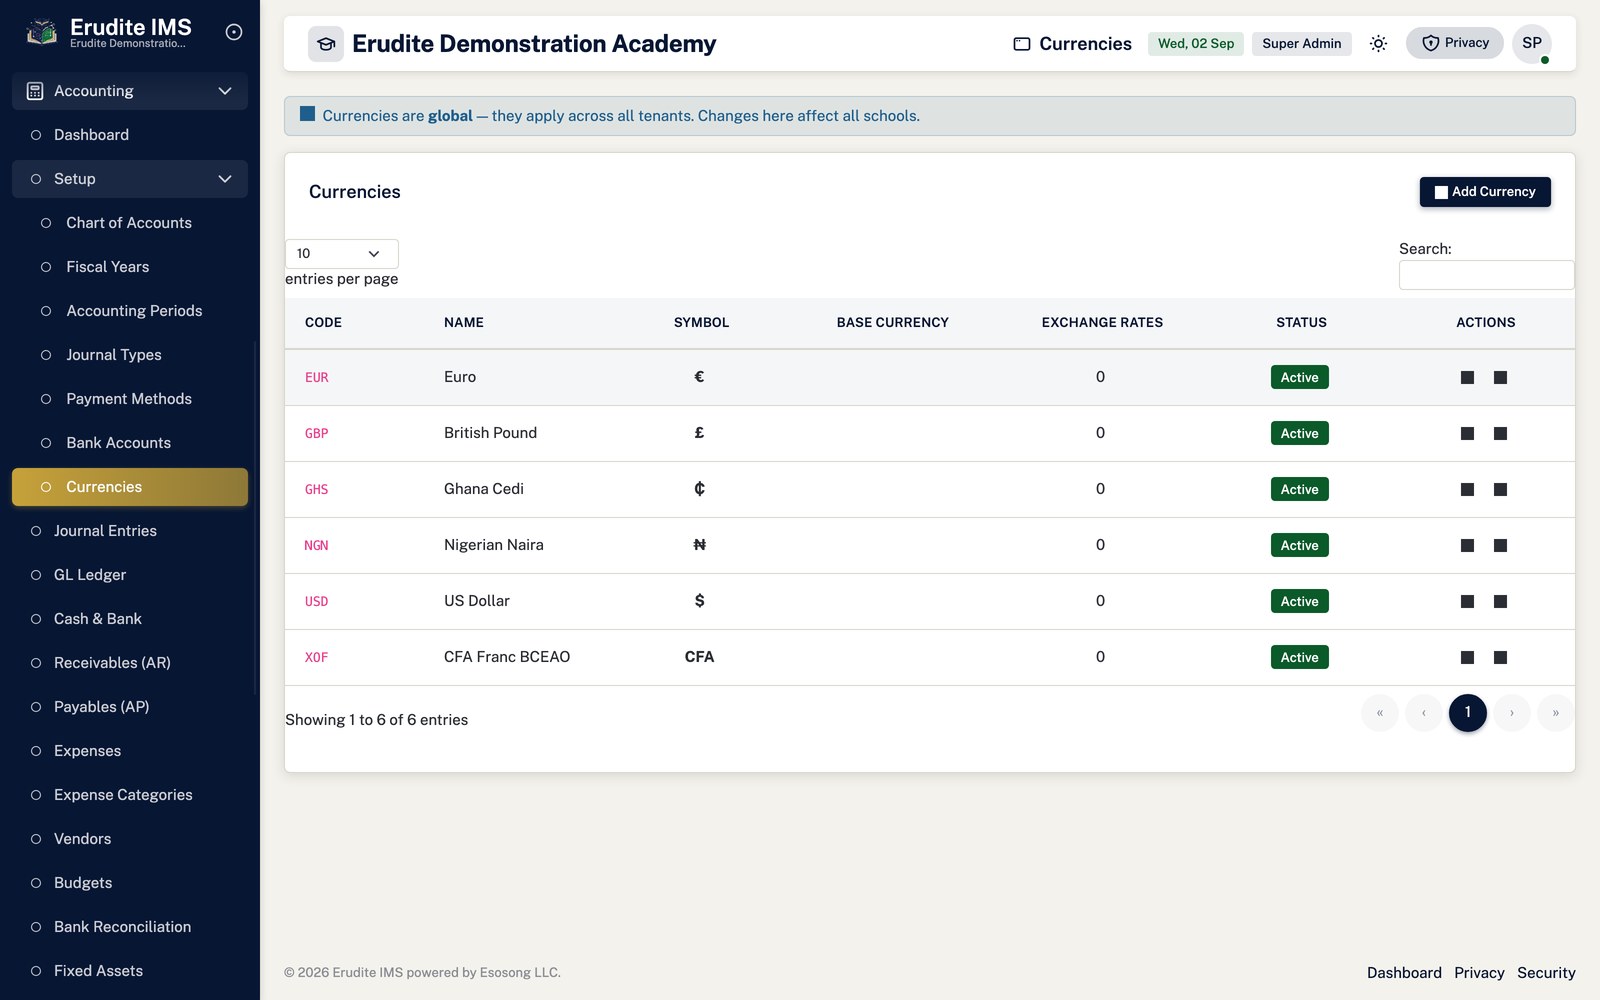The image size is (1600, 1000).
Task: Click into the Search input field
Action: click(1486, 275)
